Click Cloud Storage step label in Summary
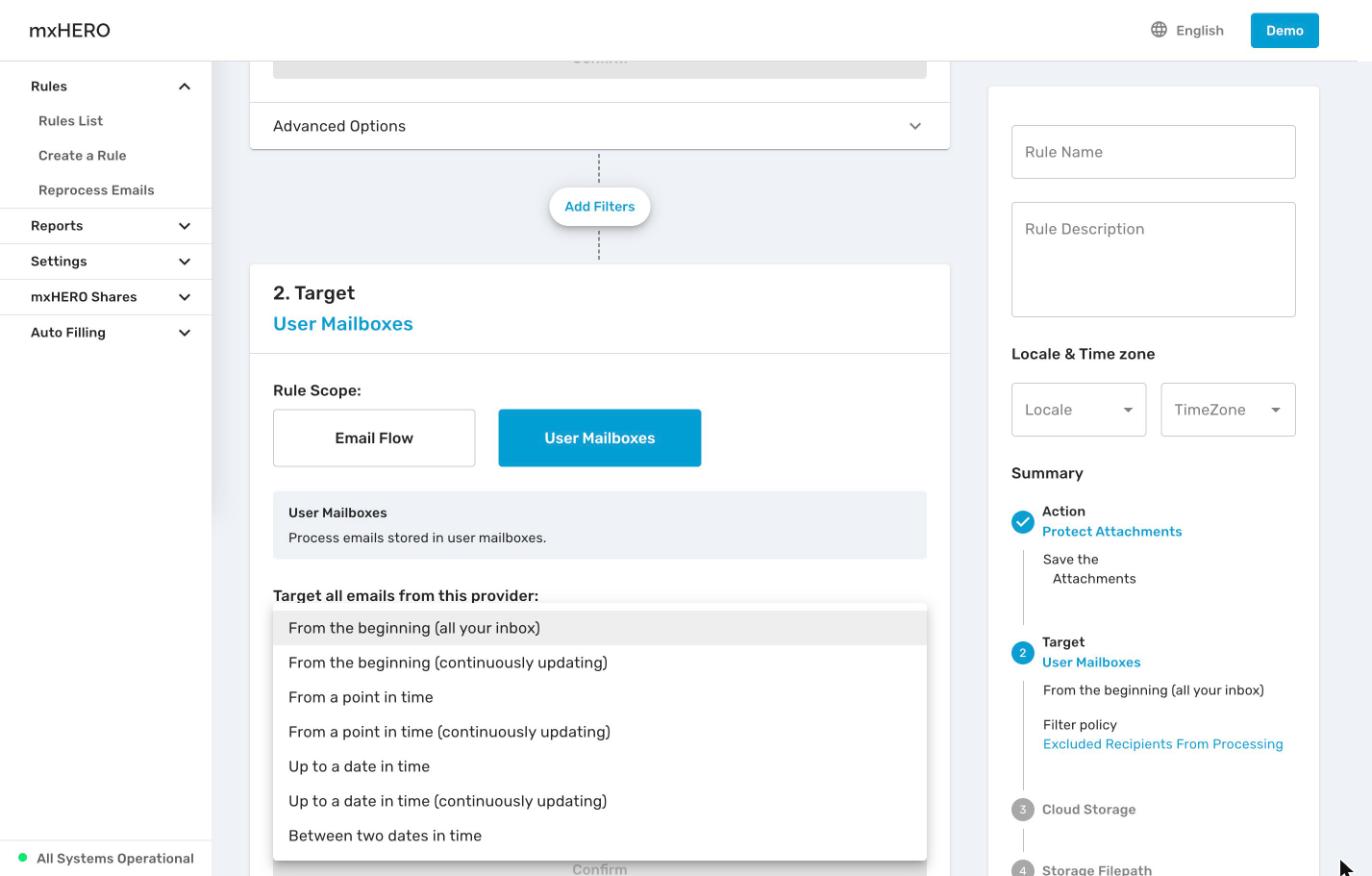This screenshot has height=876, width=1372. click(x=1088, y=810)
